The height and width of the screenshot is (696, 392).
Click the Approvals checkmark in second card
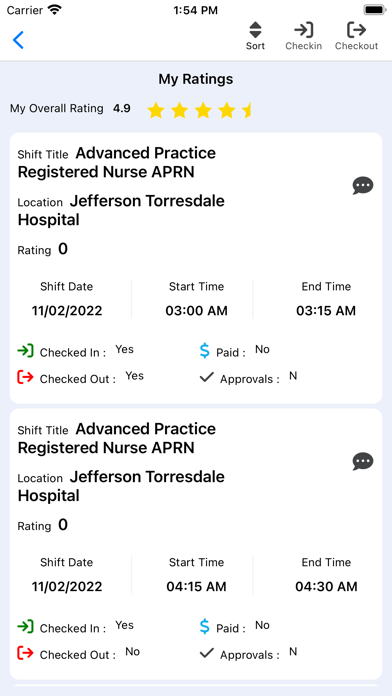(x=207, y=653)
